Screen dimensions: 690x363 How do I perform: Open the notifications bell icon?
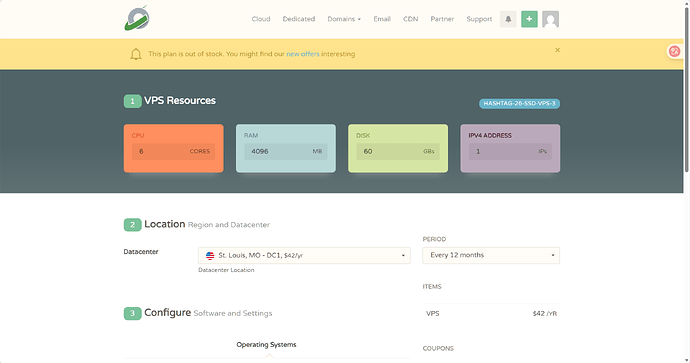coord(508,19)
